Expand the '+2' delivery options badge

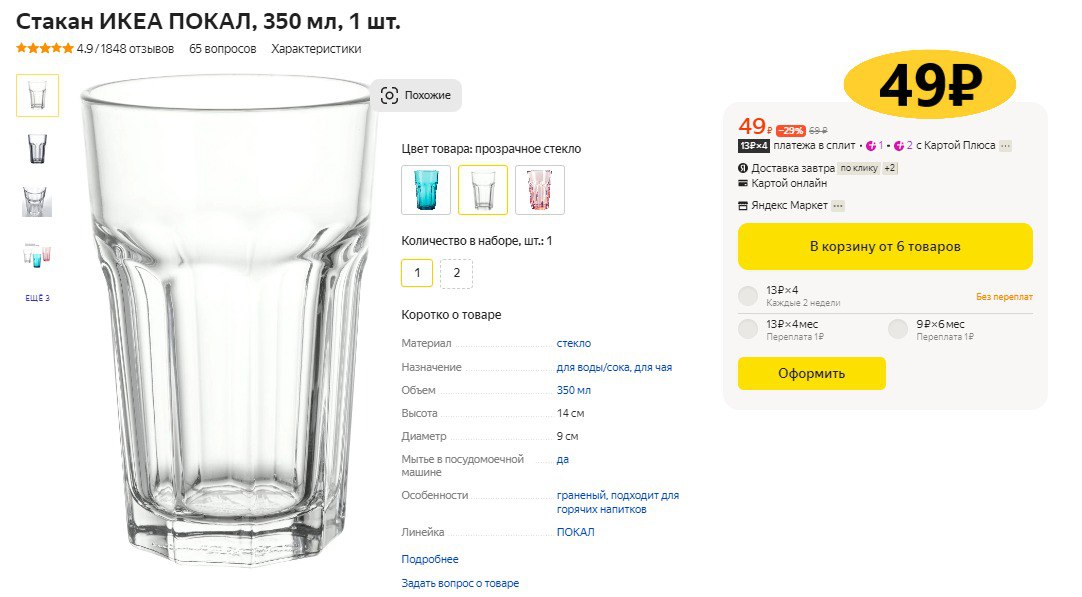890,168
